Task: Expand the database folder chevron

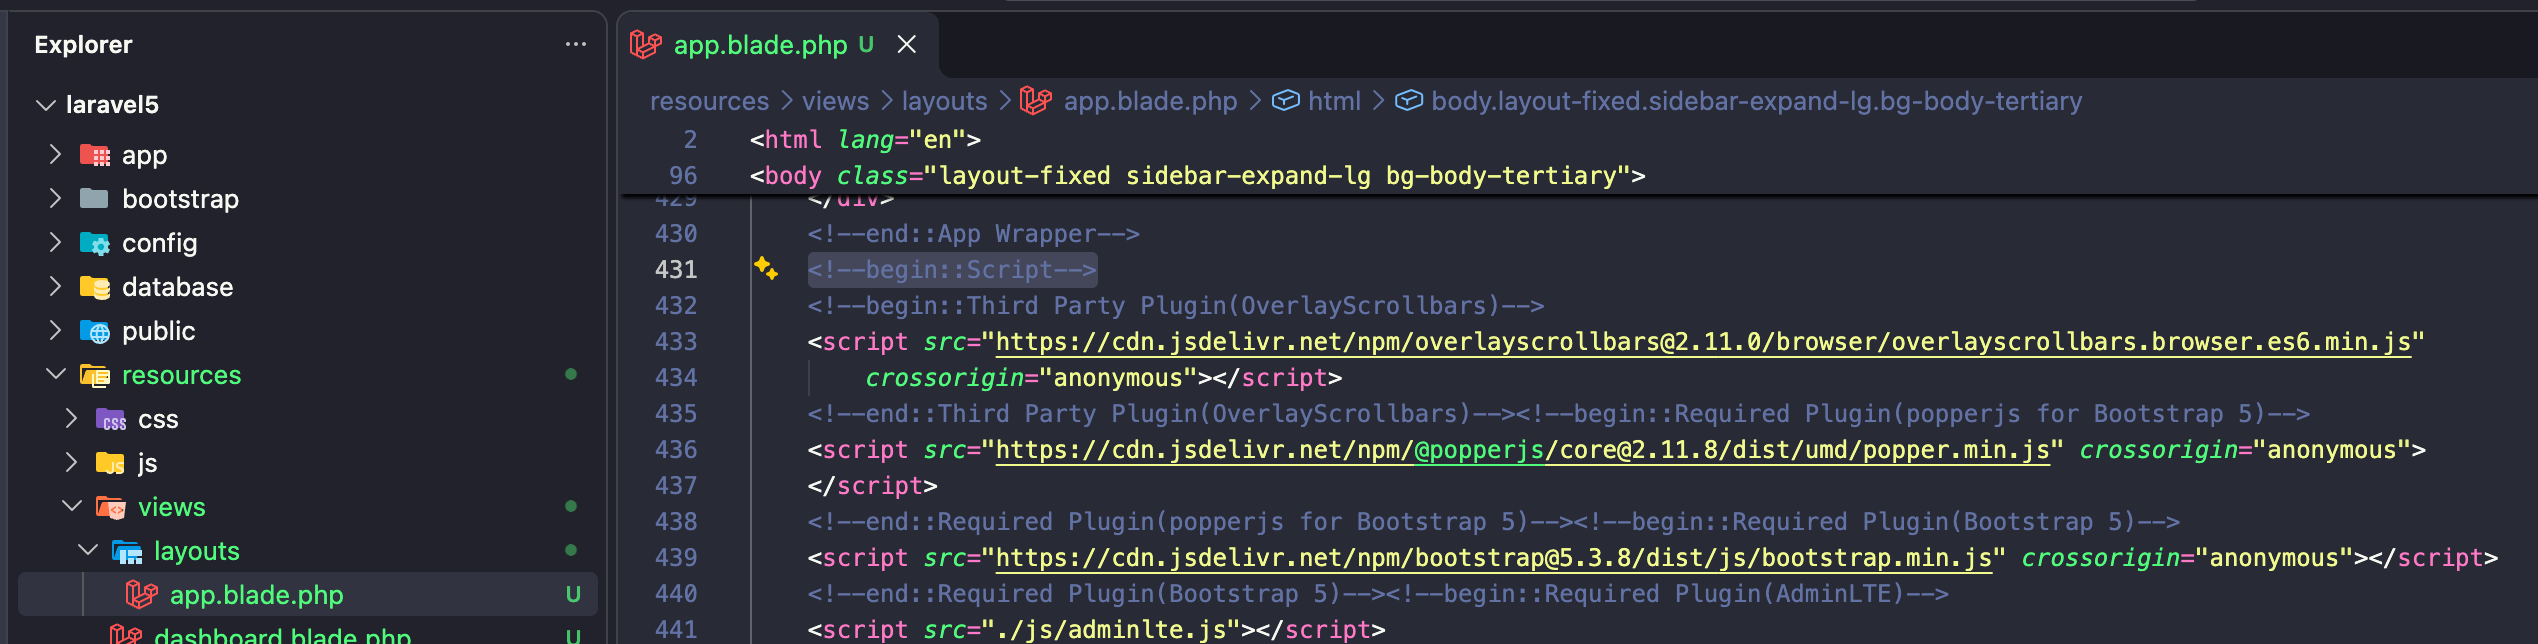Action: pos(55,287)
